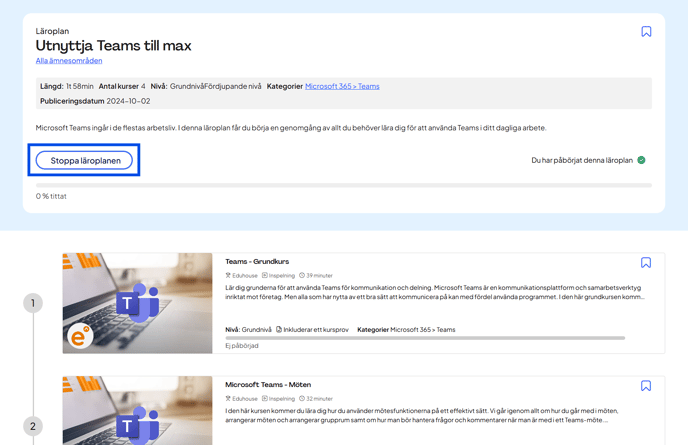Image resolution: width=688 pixels, height=445 pixels.
Task: Follow the Microsoft 365 > Teams category link
Action: coord(342,87)
